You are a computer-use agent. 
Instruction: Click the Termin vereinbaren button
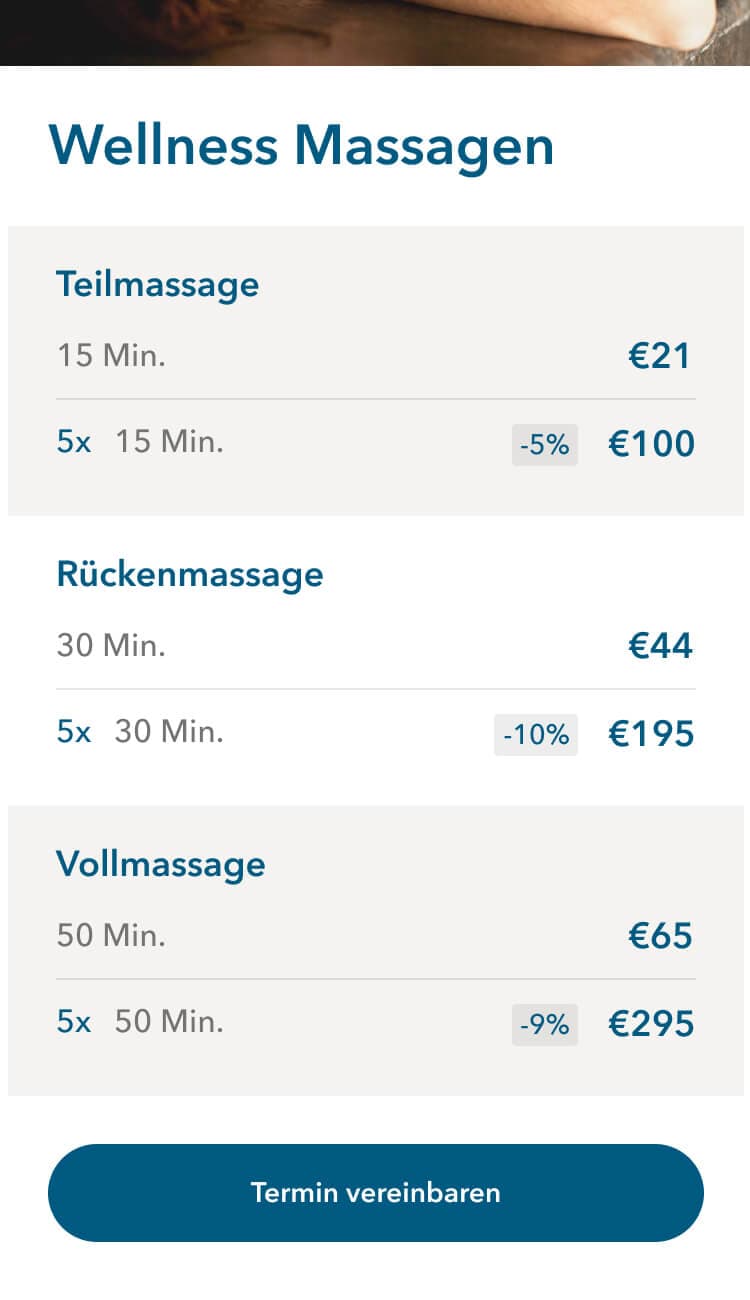click(375, 1193)
